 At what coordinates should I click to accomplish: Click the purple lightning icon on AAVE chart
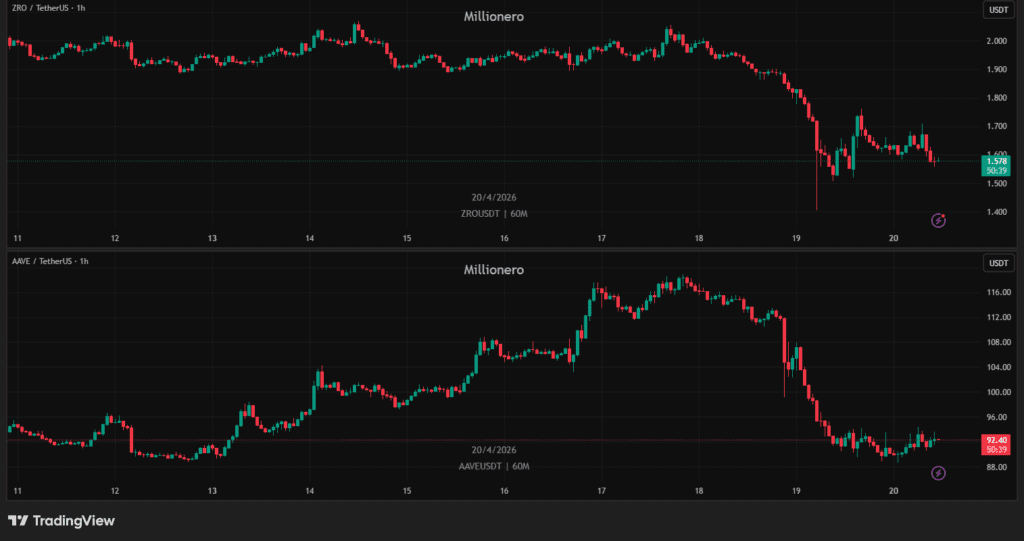(x=938, y=473)
